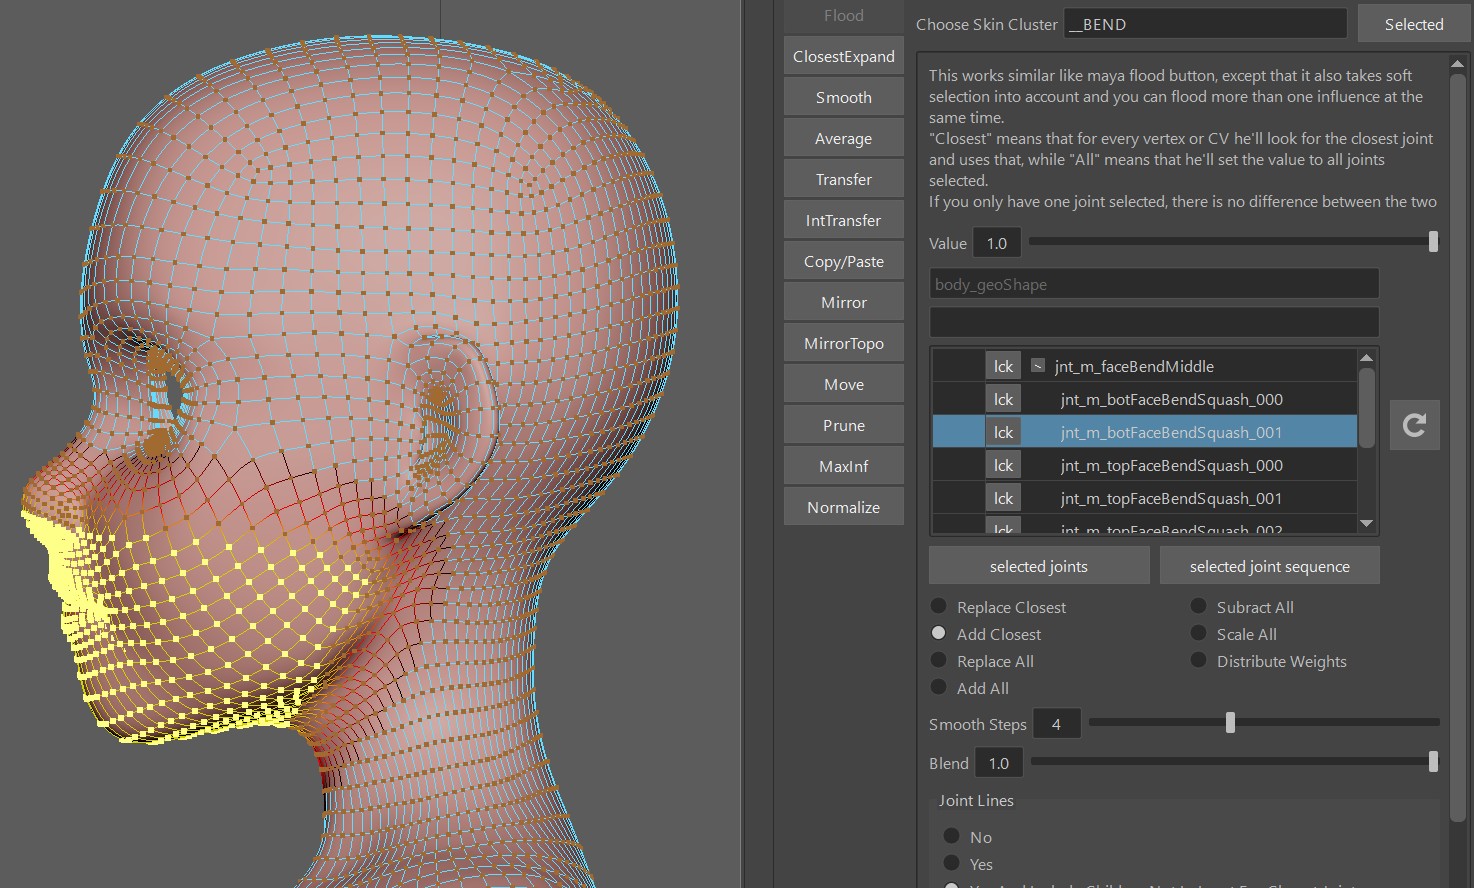Image resolution: width=1474 pixels, height=888 pixels.
Task: Select joint jnt_m_topFaceBendSquash_001 in the list
Action: [x=1171, y=498]
